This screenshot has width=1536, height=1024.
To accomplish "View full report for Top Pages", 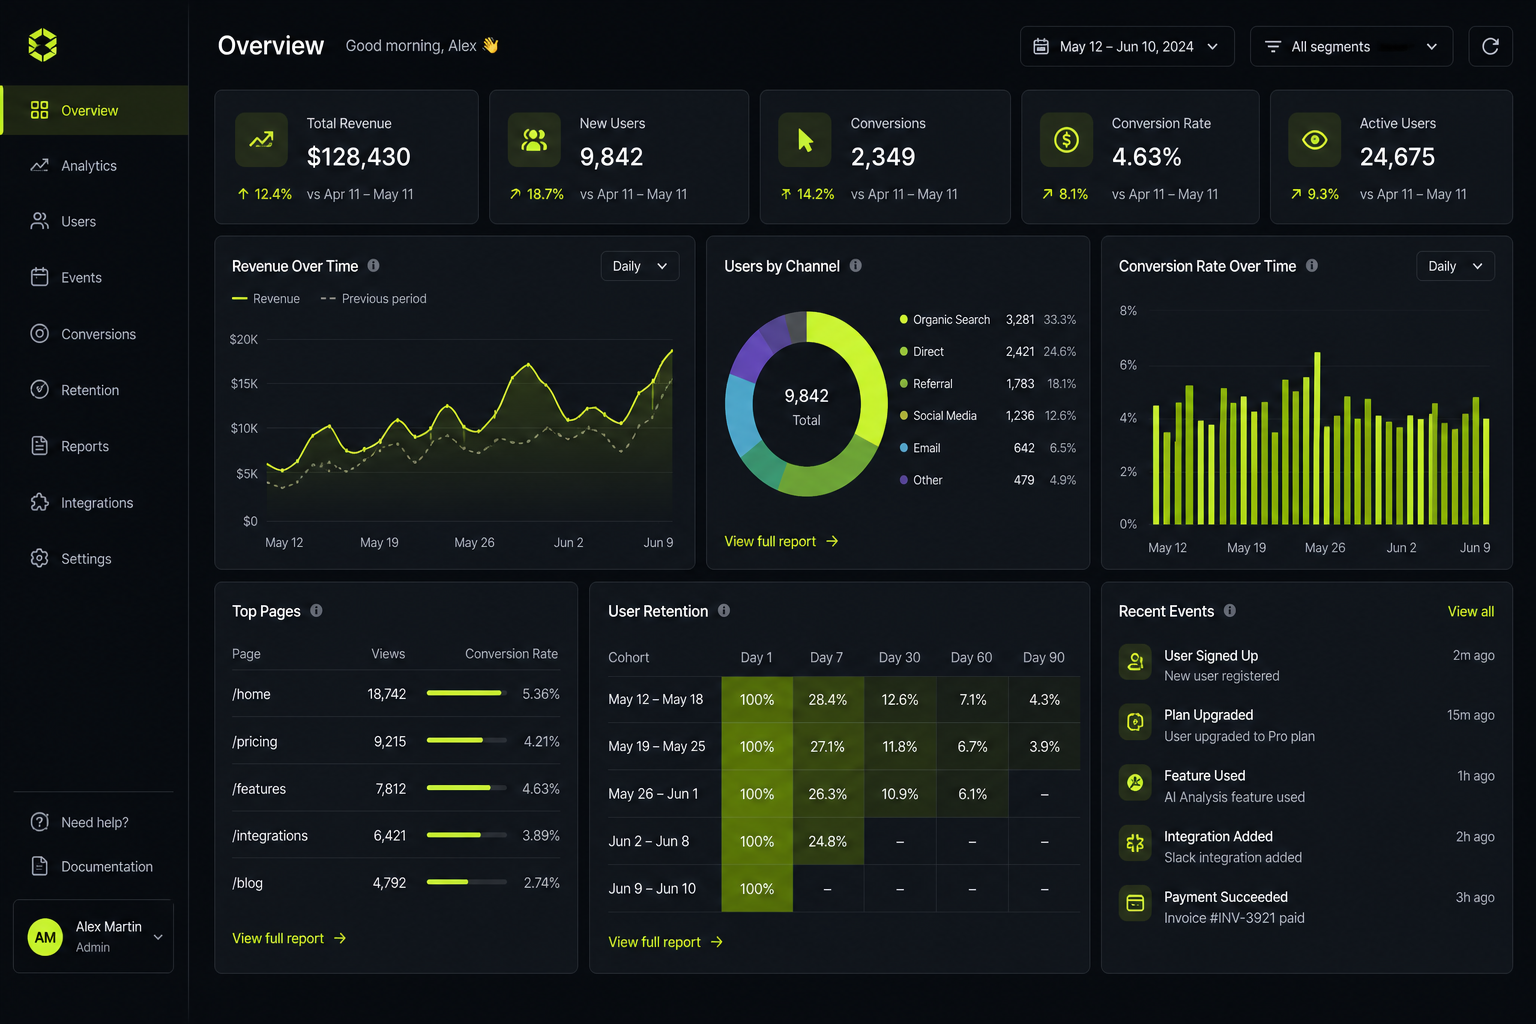I will [289, 938].
